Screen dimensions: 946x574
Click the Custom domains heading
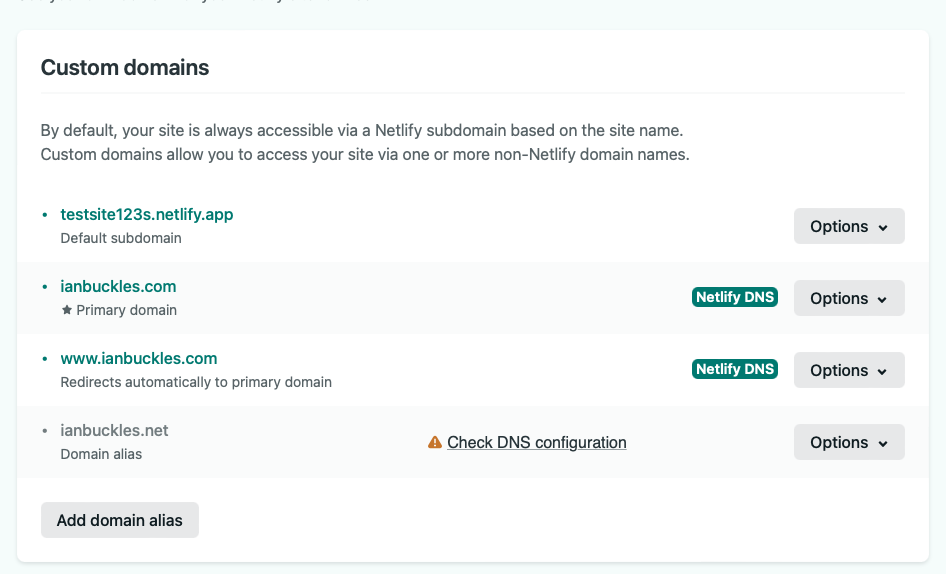125,68
